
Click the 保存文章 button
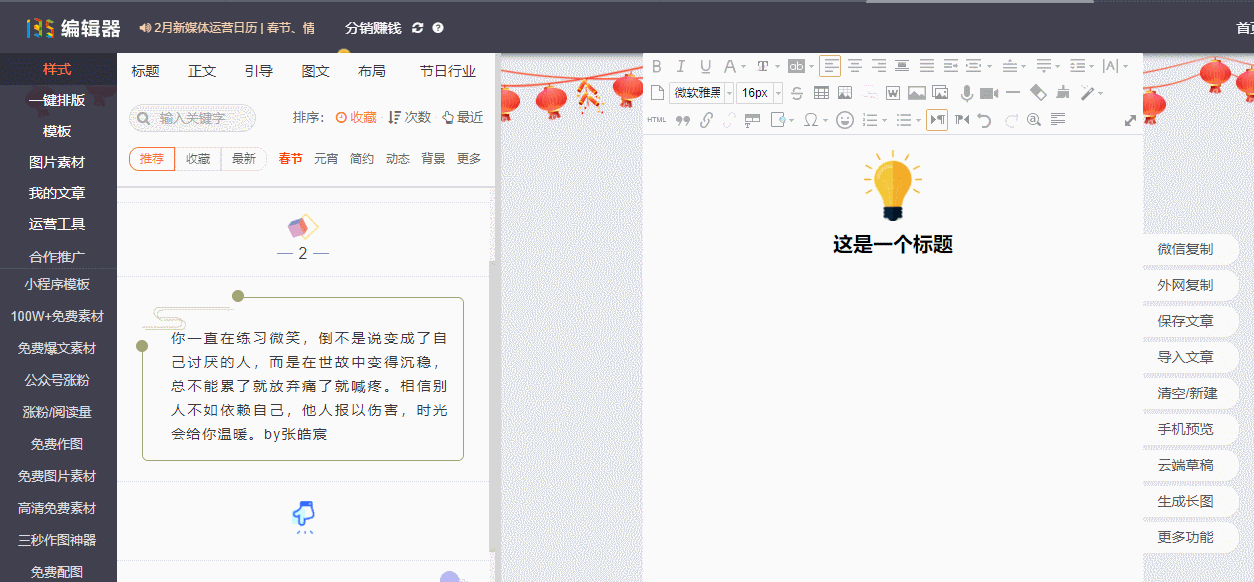pyautogui.click(x=1185, y=321)
